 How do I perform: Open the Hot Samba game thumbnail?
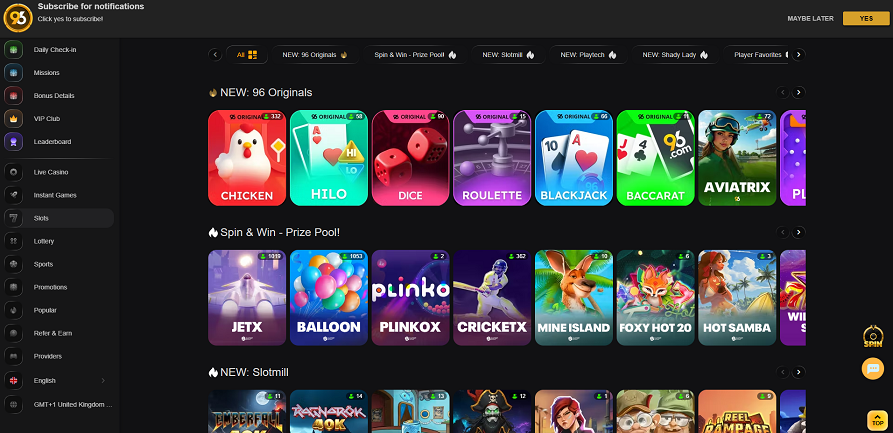(x=737, y=298)
